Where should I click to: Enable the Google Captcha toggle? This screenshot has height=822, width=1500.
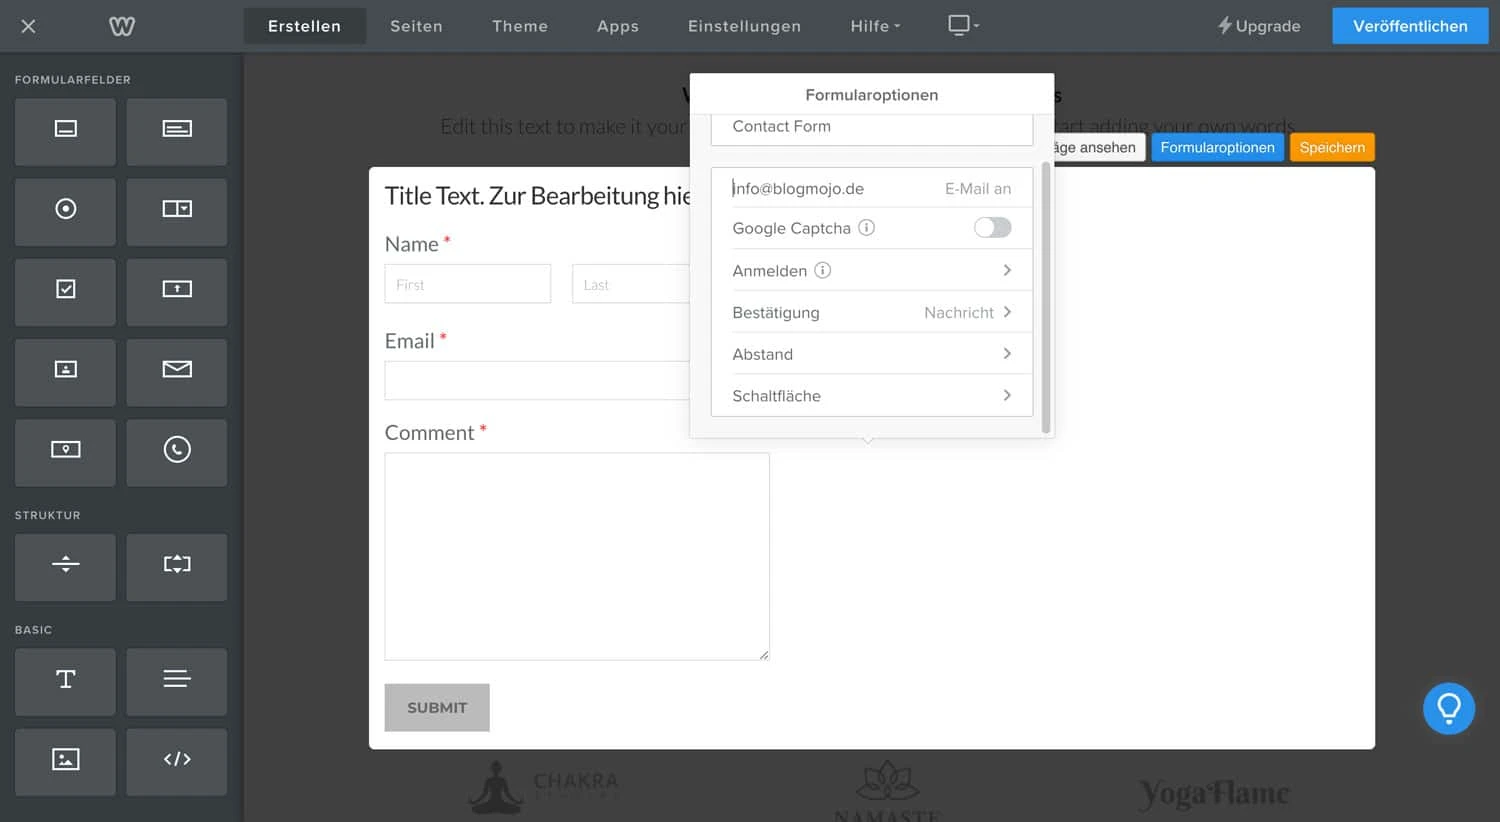coord(992,227)
